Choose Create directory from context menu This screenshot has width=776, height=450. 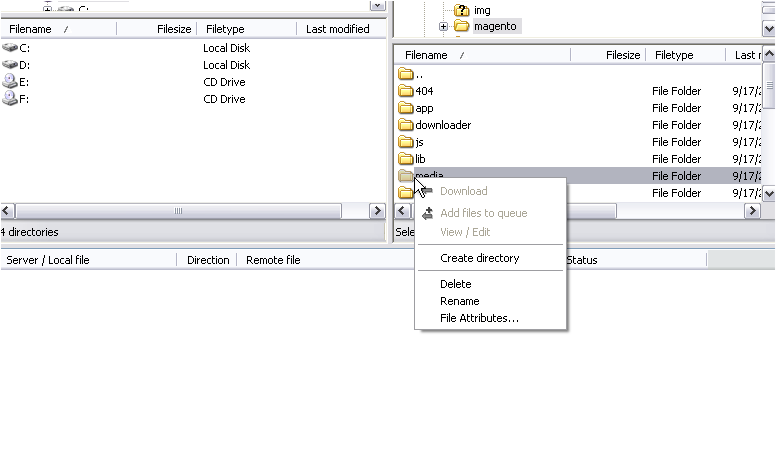(x=479, y=258)
